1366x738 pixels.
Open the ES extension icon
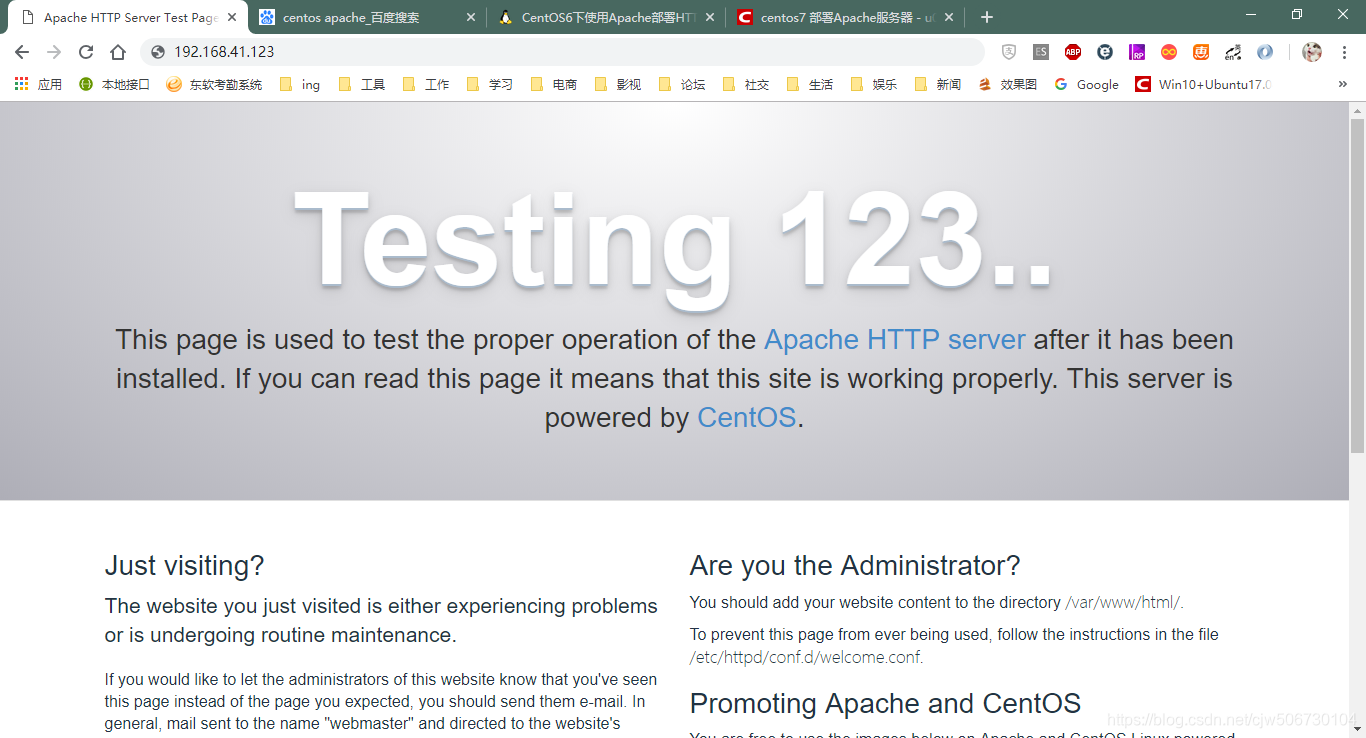coord(1041,52)
